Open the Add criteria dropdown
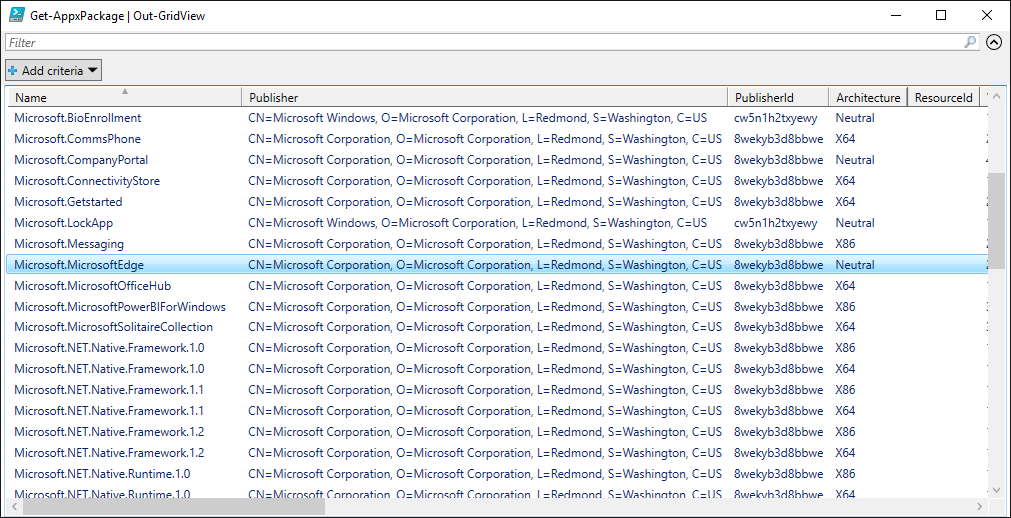Viewport: 1011px width, 518px height. tap(54, 70)
